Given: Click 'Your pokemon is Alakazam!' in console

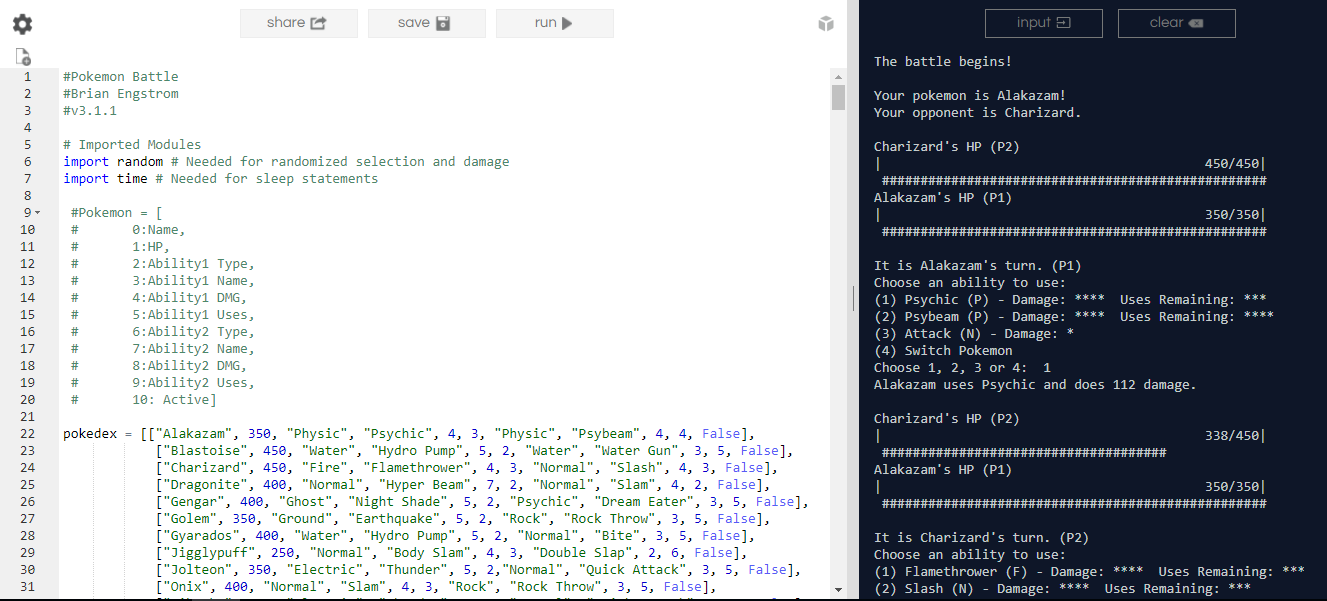Looking at the screenshot, I should pos(970,96).
